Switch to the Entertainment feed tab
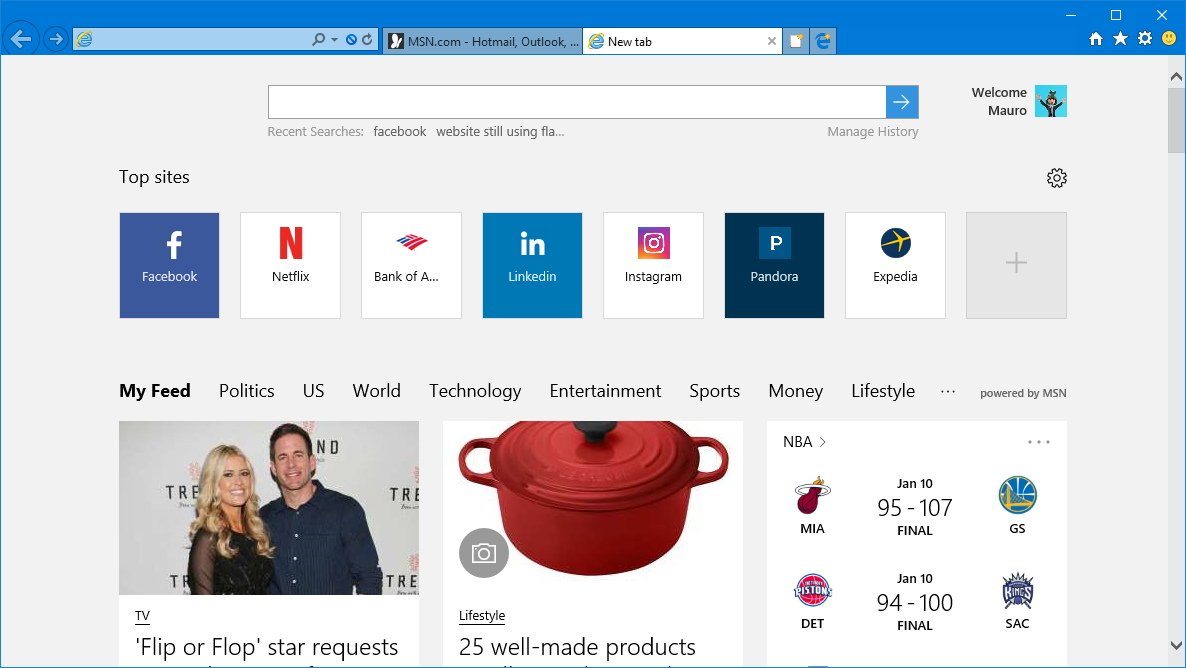Viewport: 1186px width, 668px height. 605,391
